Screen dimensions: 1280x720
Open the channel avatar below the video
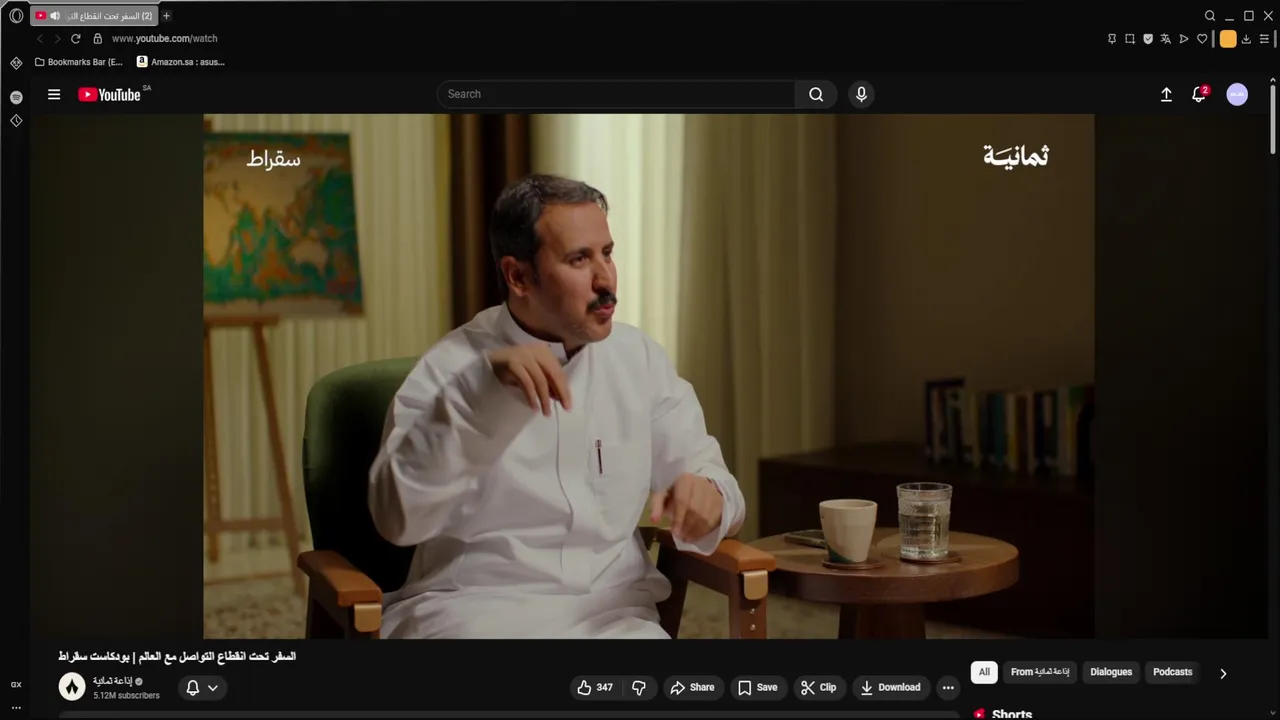pyautogui.click(x=72, y=686)
